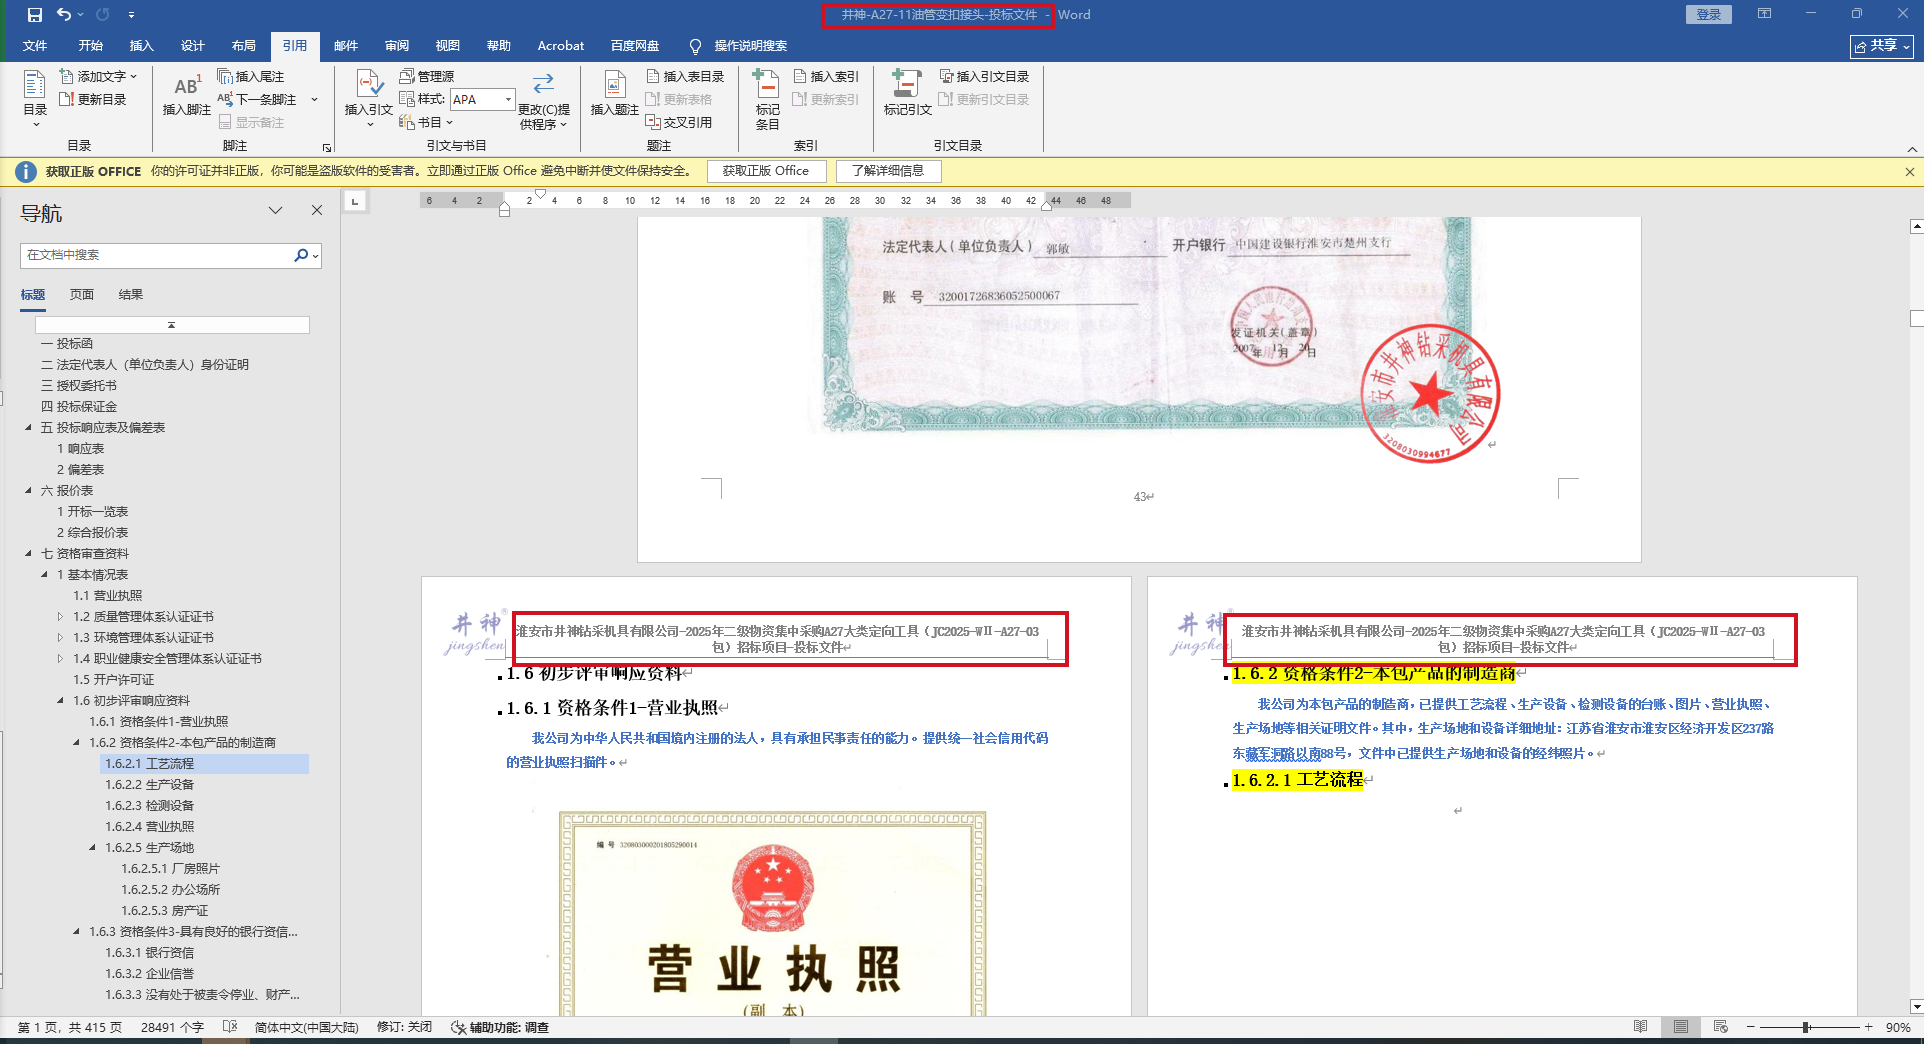Click the zoom slider handle
Viewport: 1924px width, 1044px height.
coord(1806,1027)
